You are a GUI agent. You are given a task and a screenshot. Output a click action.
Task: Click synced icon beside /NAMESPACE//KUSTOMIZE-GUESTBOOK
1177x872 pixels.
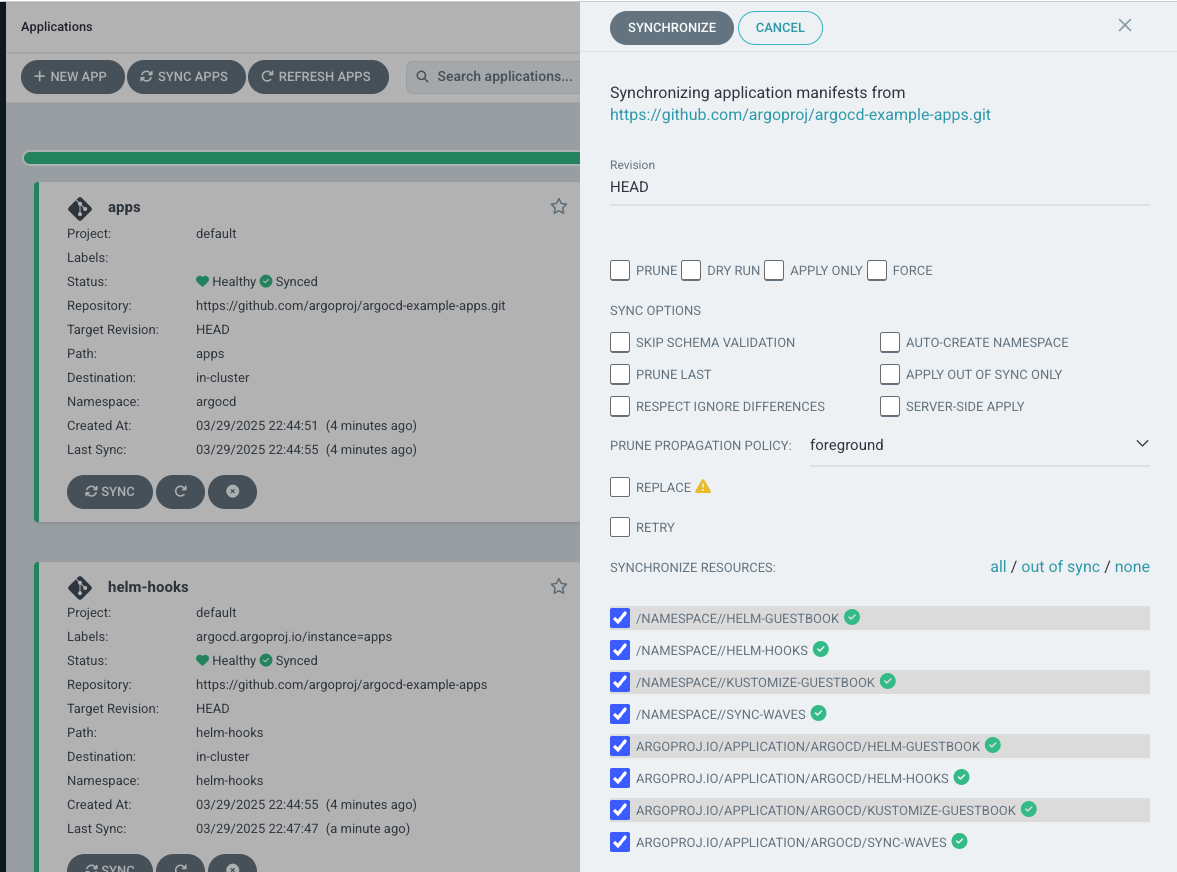coord(888,681)
